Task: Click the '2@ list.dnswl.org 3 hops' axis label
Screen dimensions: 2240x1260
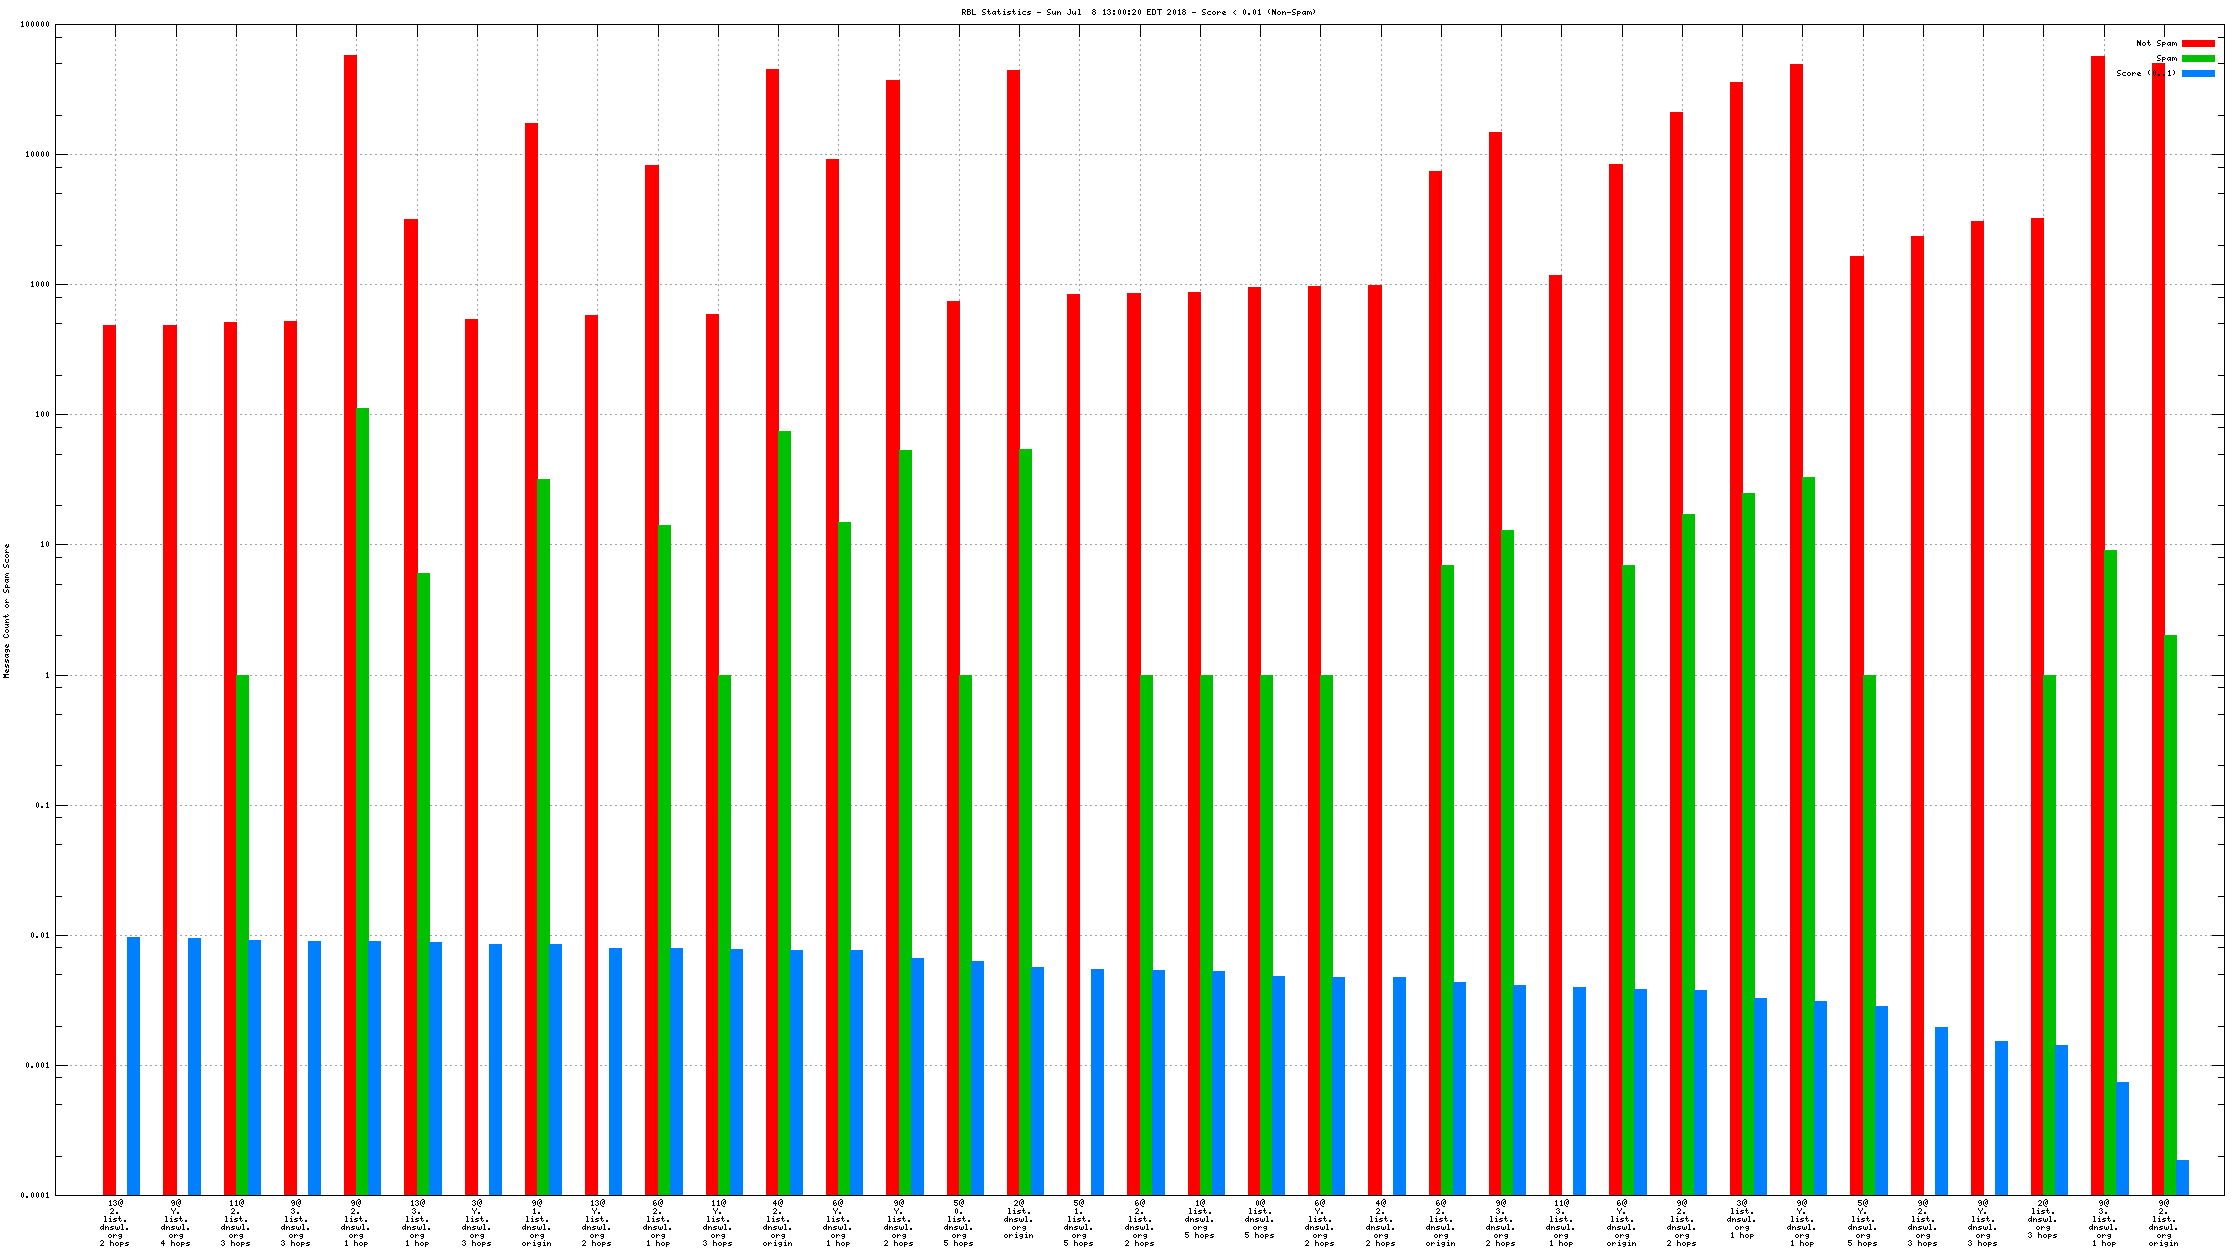Action: click(x=2043, y=1219)
